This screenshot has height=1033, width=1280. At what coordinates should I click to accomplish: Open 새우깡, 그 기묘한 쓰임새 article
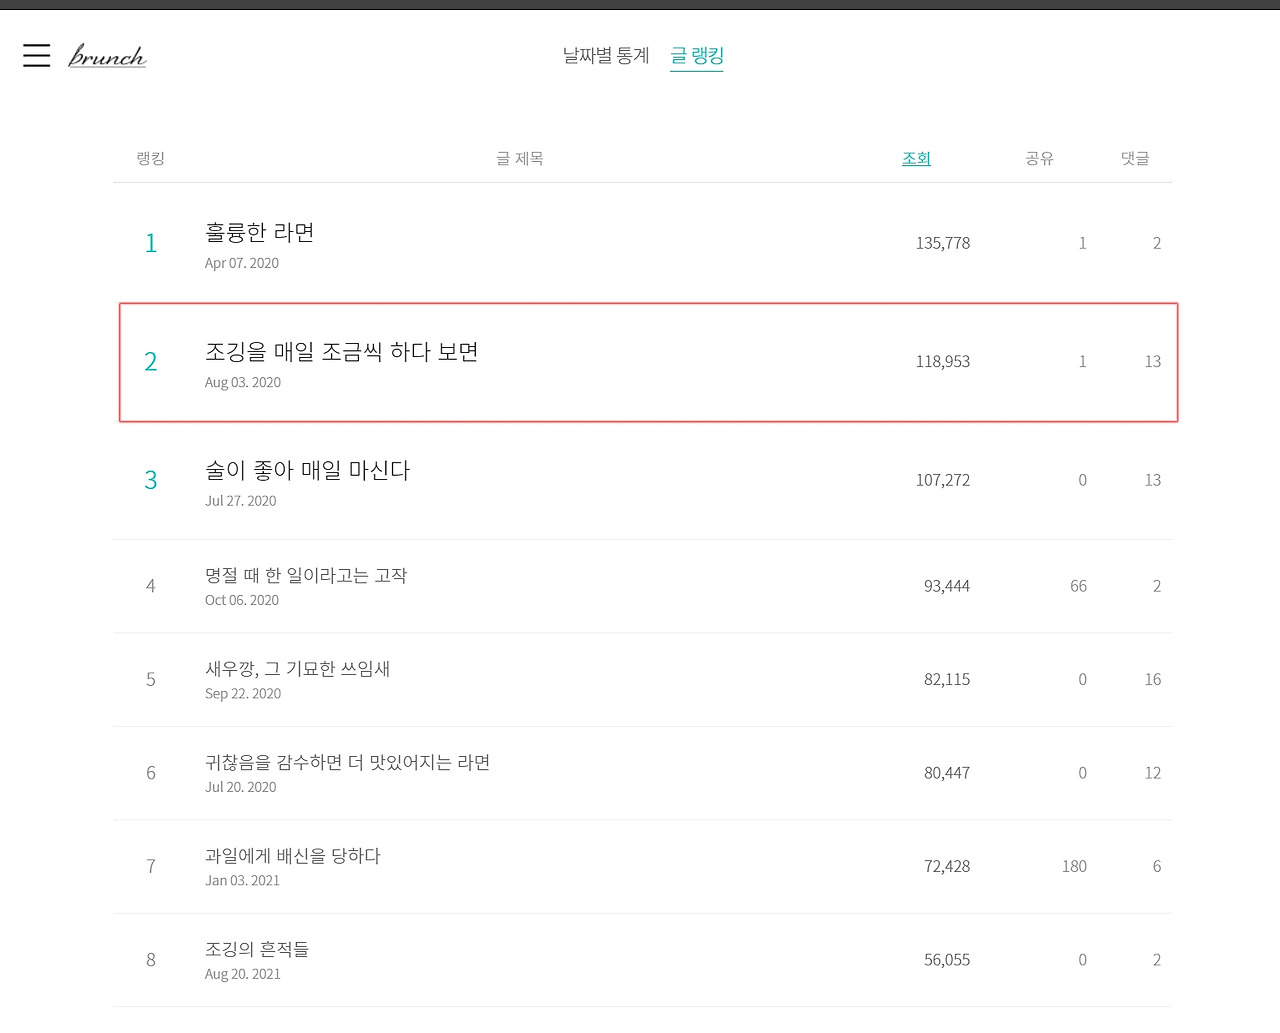click(298, 668)
